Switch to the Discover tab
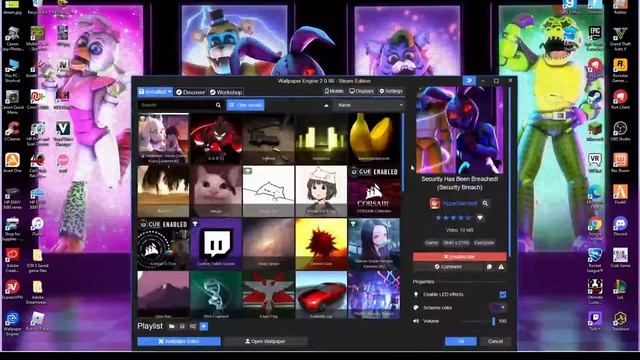The height and width of the screenshot is (360, 640). pos(191,92)
